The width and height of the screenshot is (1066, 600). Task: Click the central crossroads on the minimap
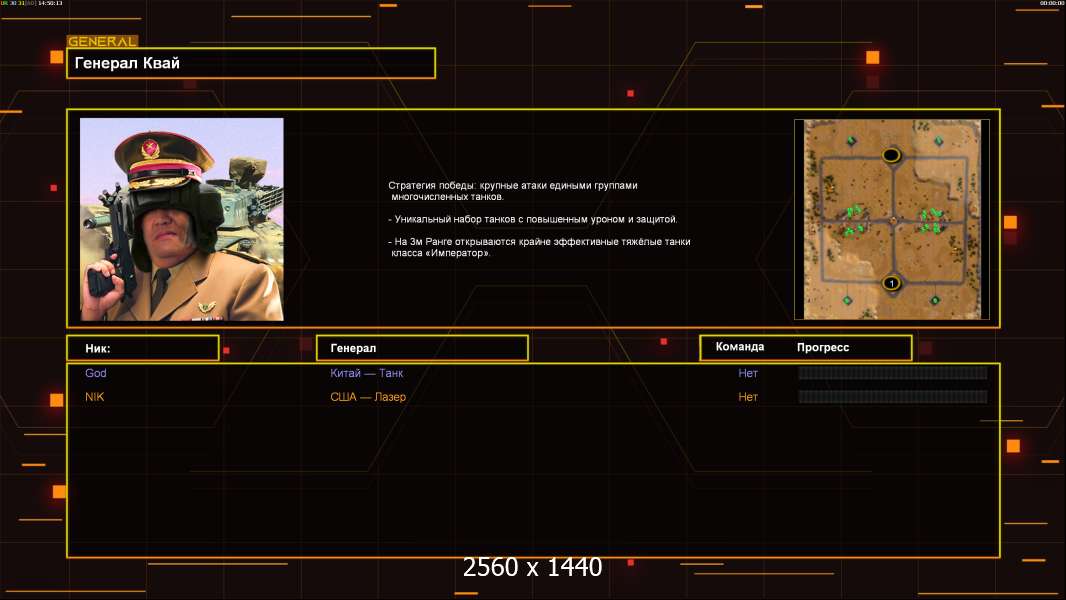coord(893,219)
